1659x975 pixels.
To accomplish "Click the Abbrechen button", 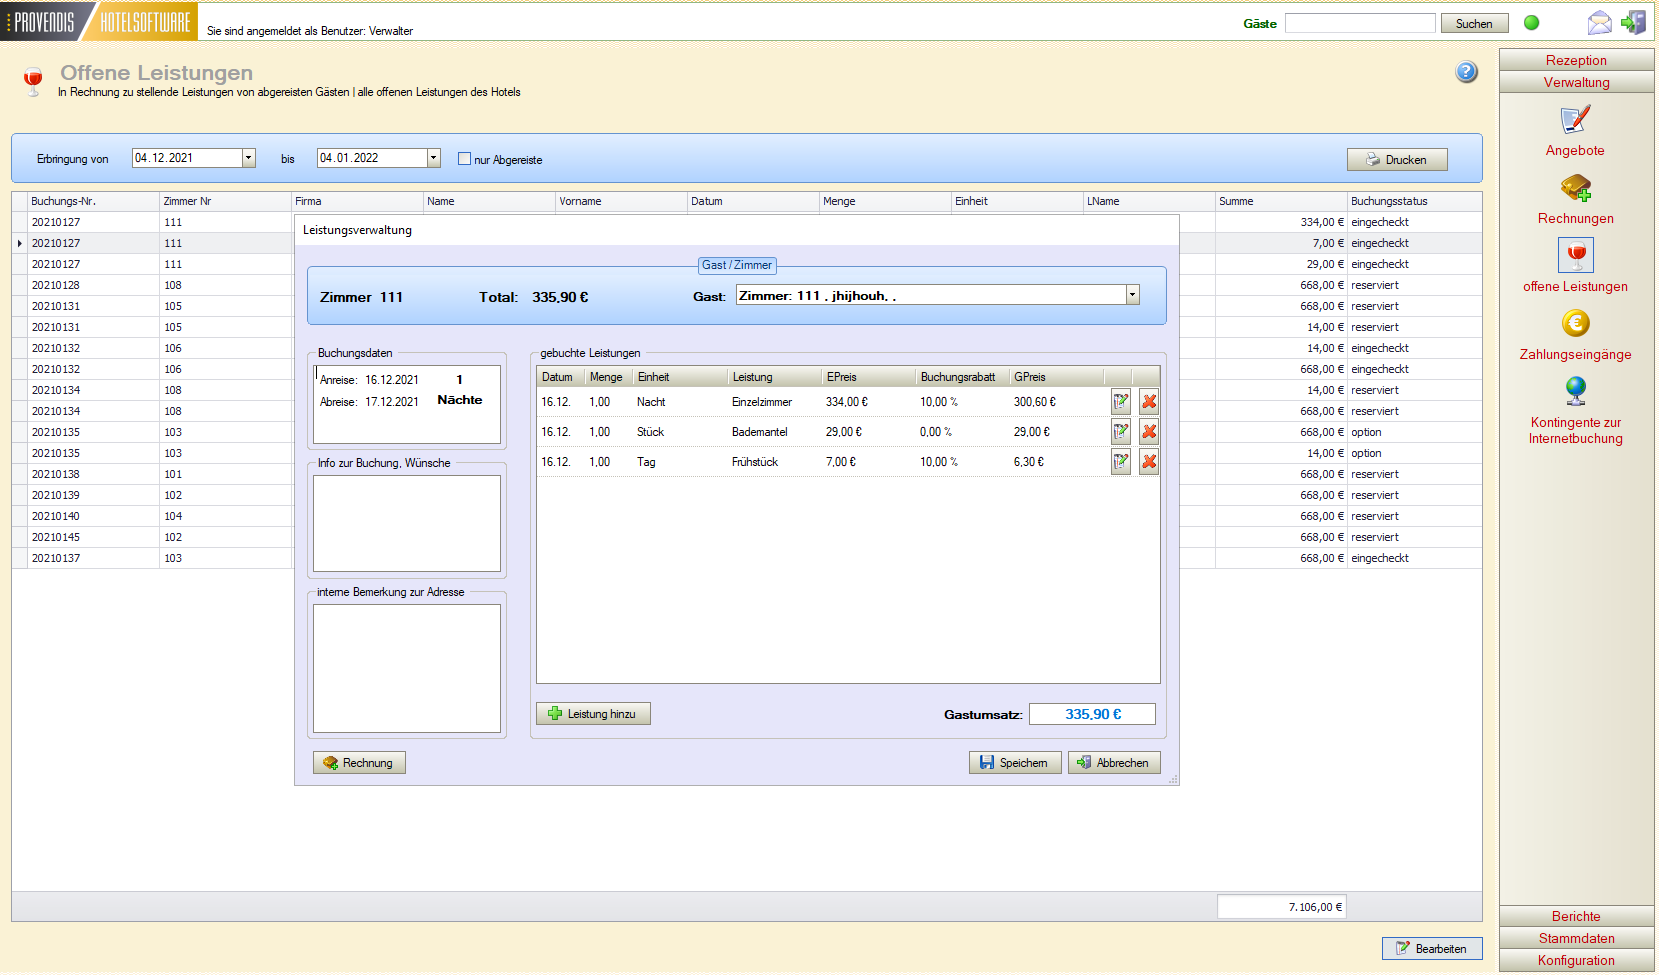I will click(1113, 763).
